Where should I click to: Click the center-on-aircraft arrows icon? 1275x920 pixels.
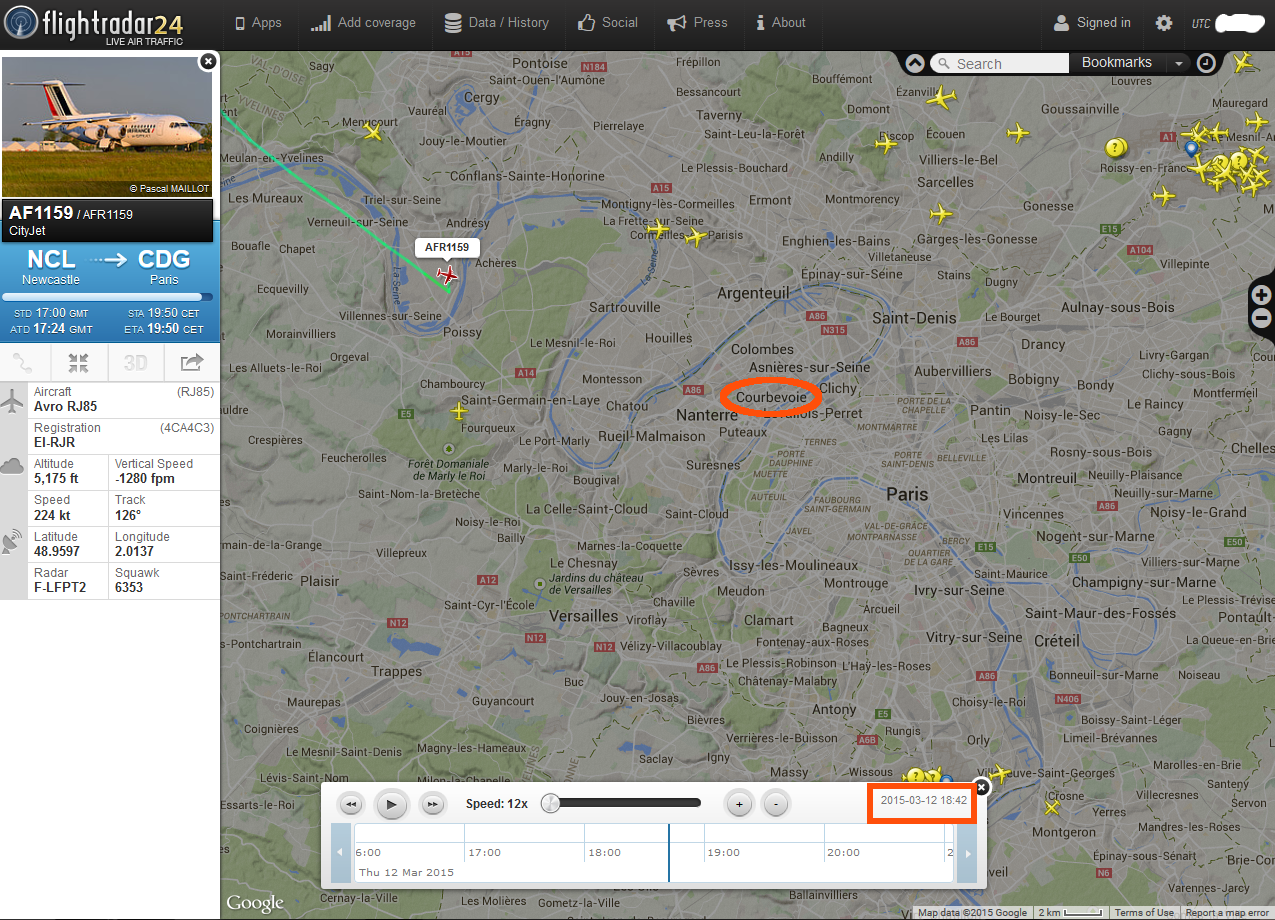click(79, 362)
